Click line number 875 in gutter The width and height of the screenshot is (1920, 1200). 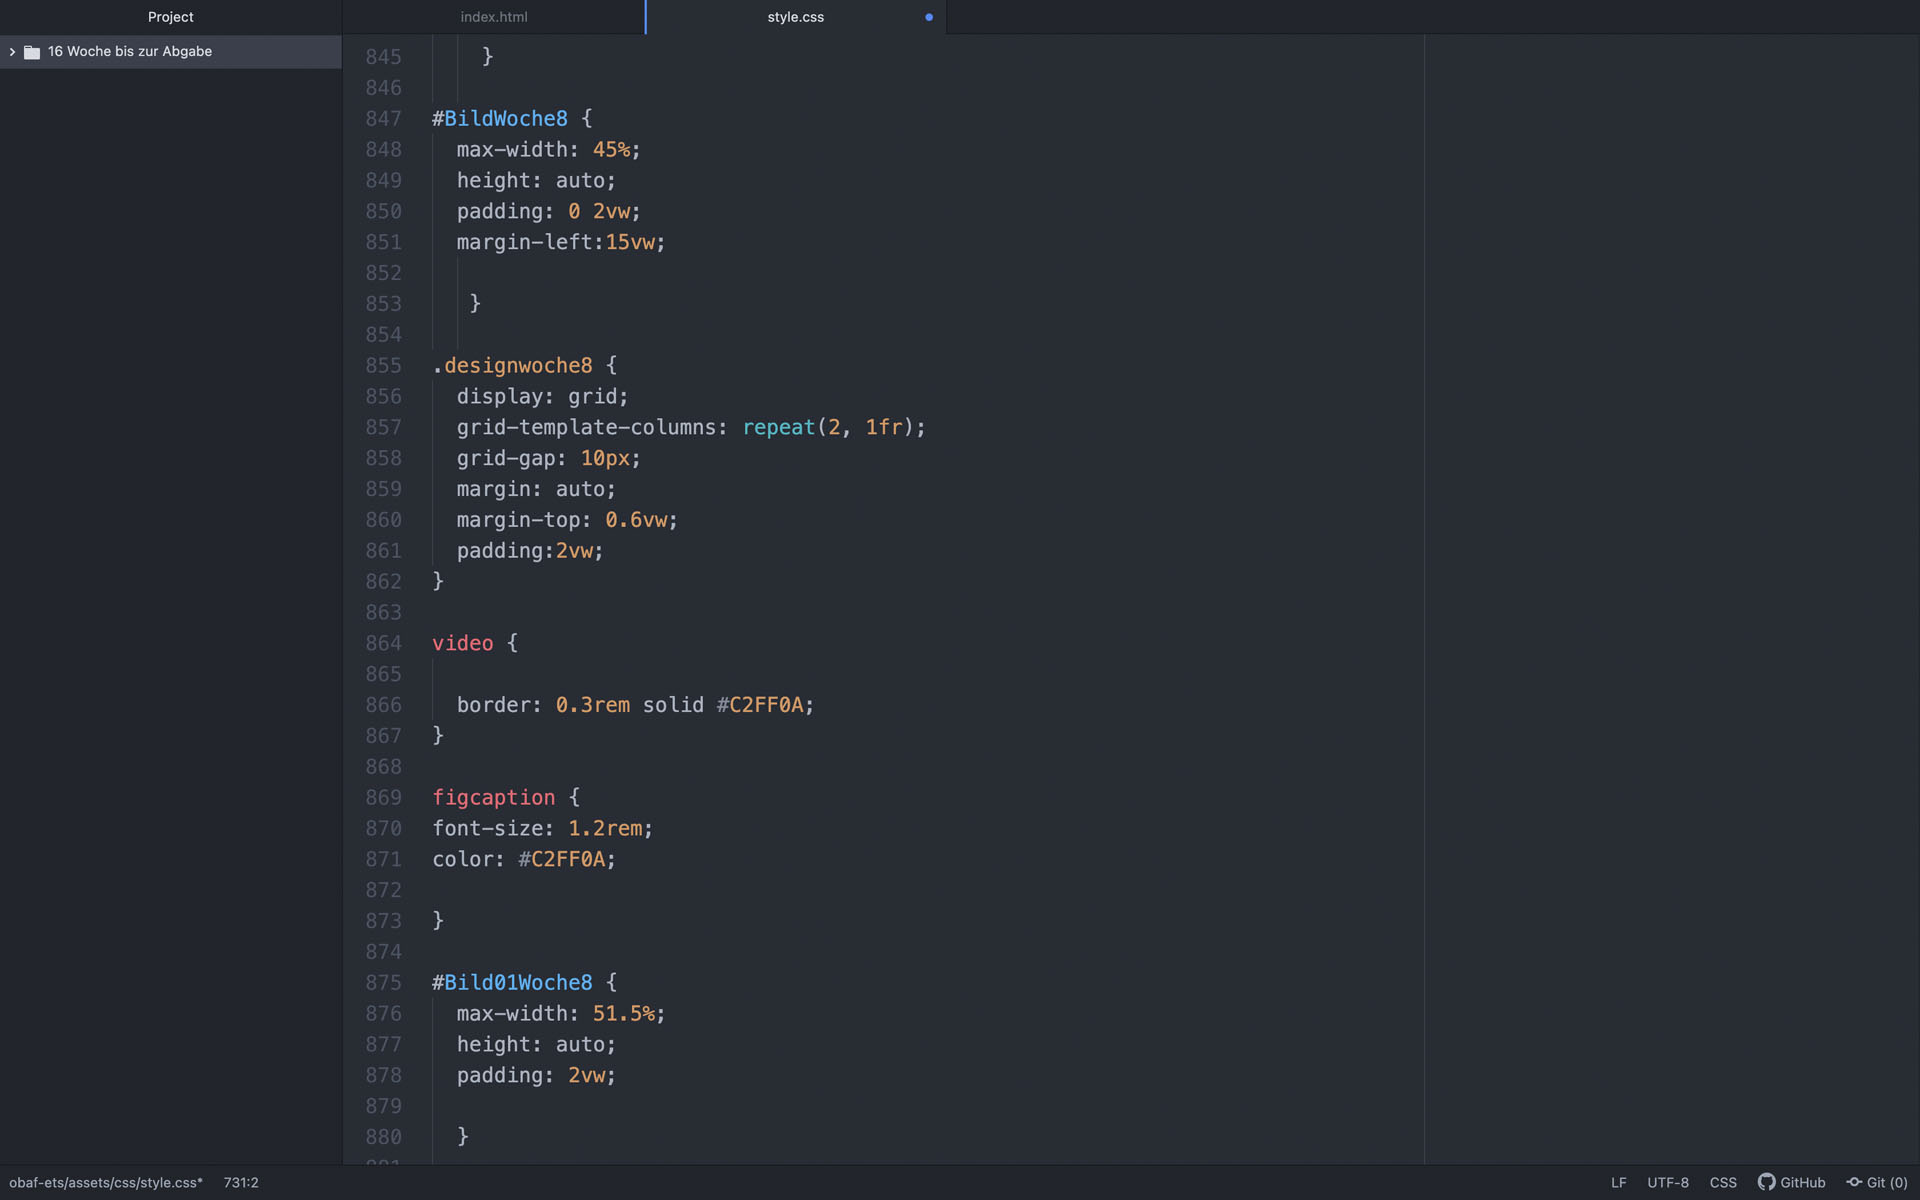383,983
